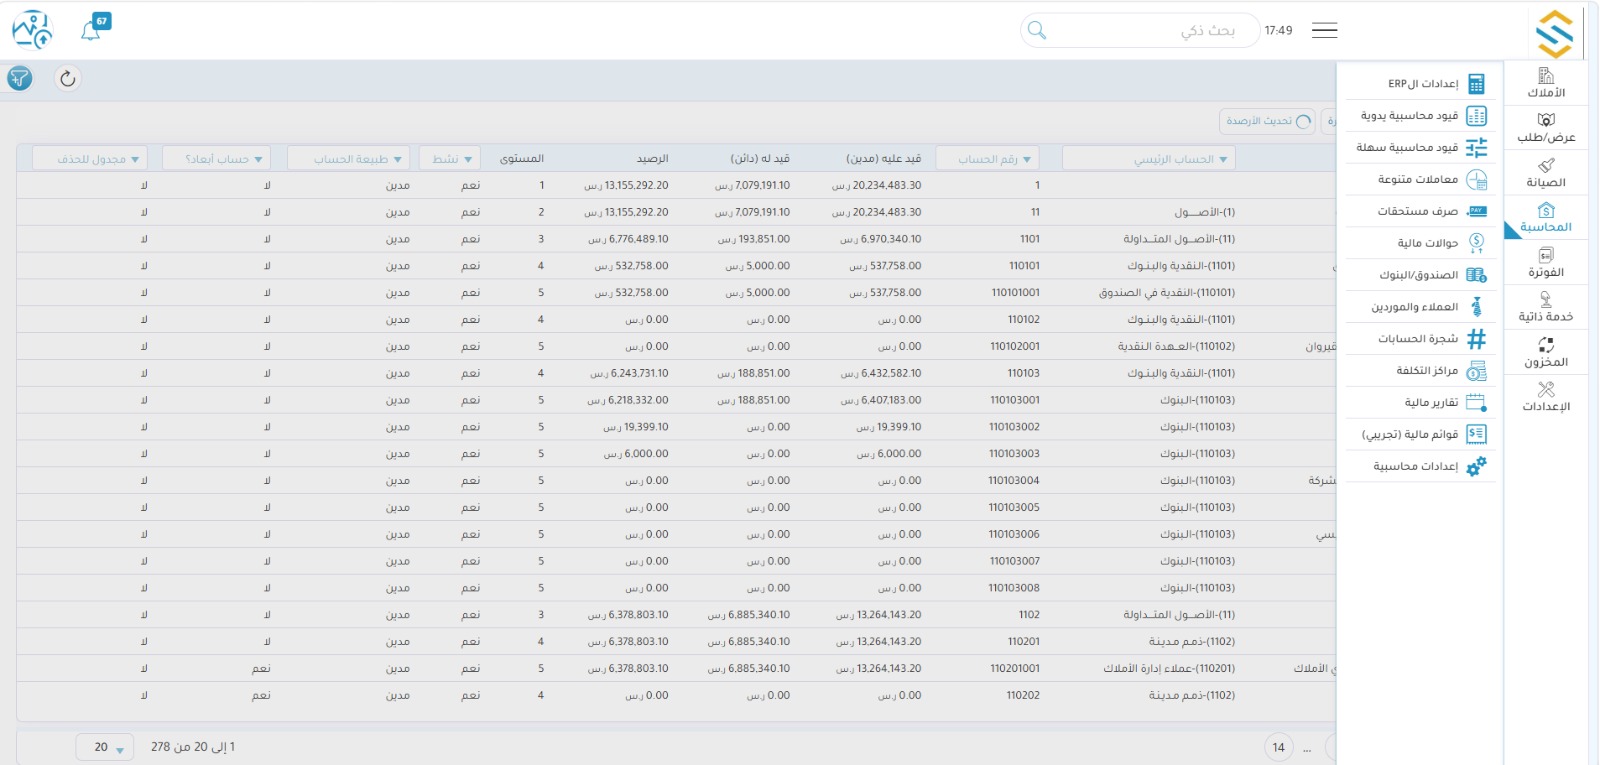The height and width of the screenshot is (765, 1600).
Task: Click account number 110103008 cell
Action: [1014, 588]
